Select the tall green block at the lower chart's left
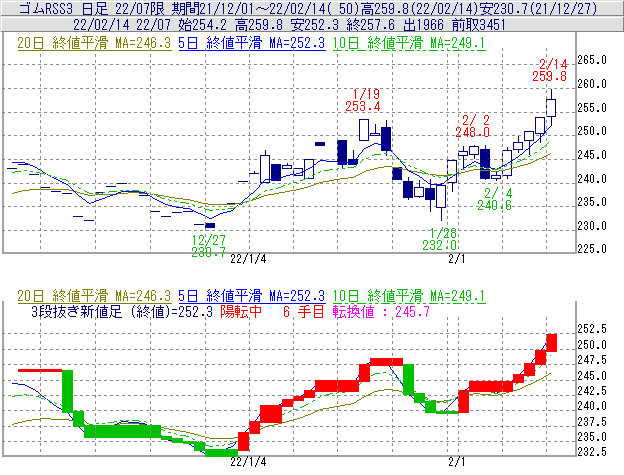Image resolution: width=624 pixels, height=475 pixels. point(68,391)
